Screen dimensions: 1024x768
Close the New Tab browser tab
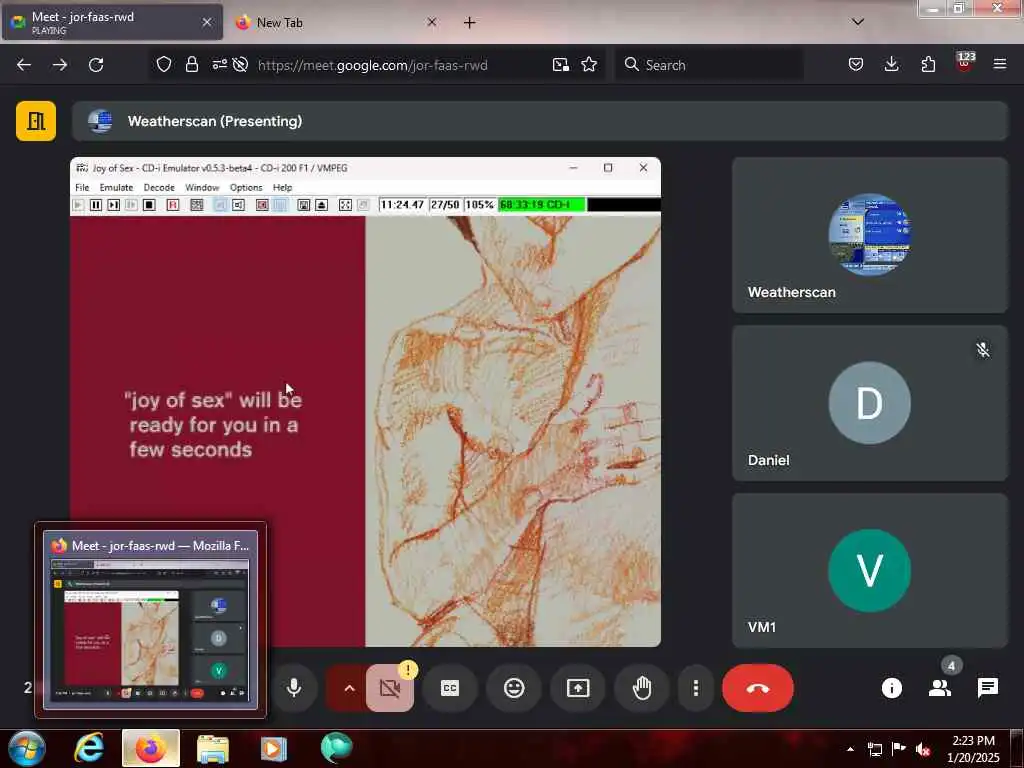[x=432, y=22]
